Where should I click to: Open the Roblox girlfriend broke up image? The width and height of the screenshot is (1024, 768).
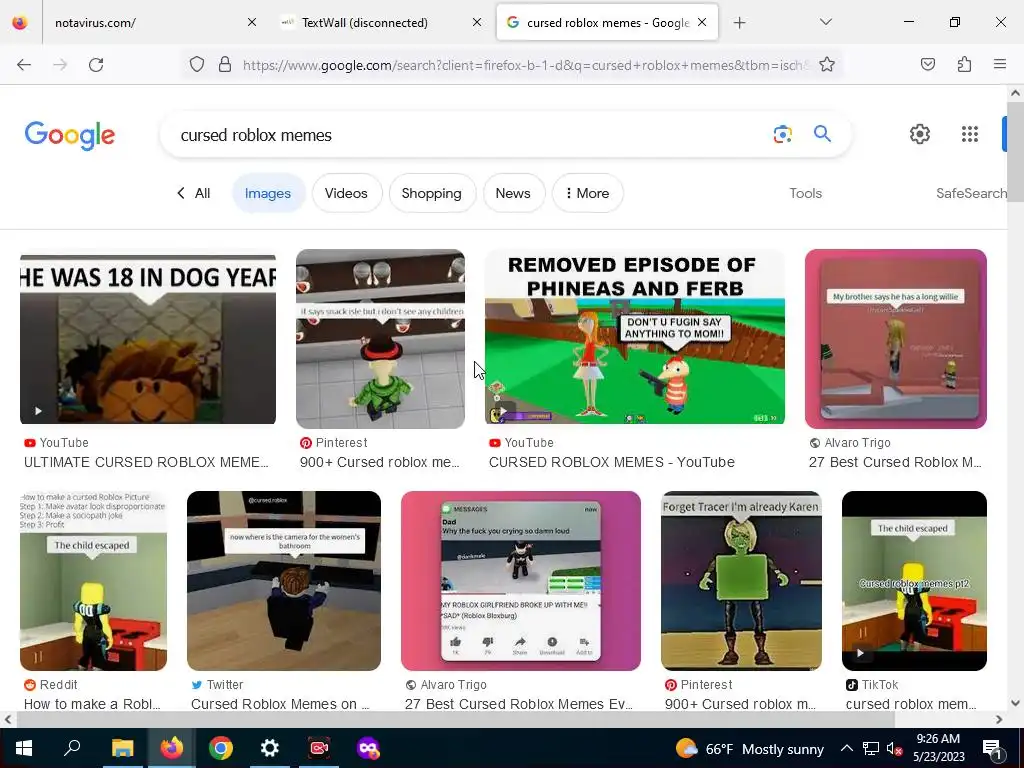[521, 581]
